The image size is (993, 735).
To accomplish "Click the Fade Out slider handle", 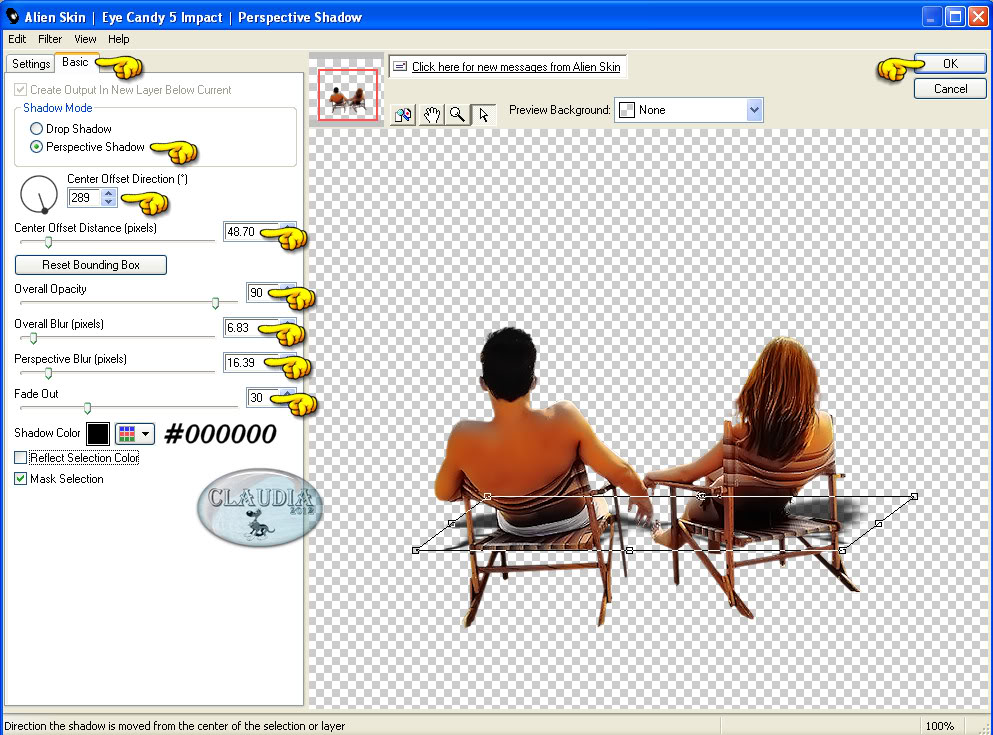I will coord(87,408).
